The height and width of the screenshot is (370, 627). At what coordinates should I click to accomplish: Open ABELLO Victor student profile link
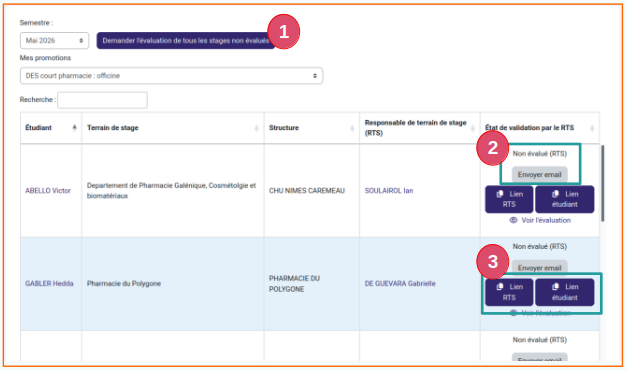[x=48, y=191]
